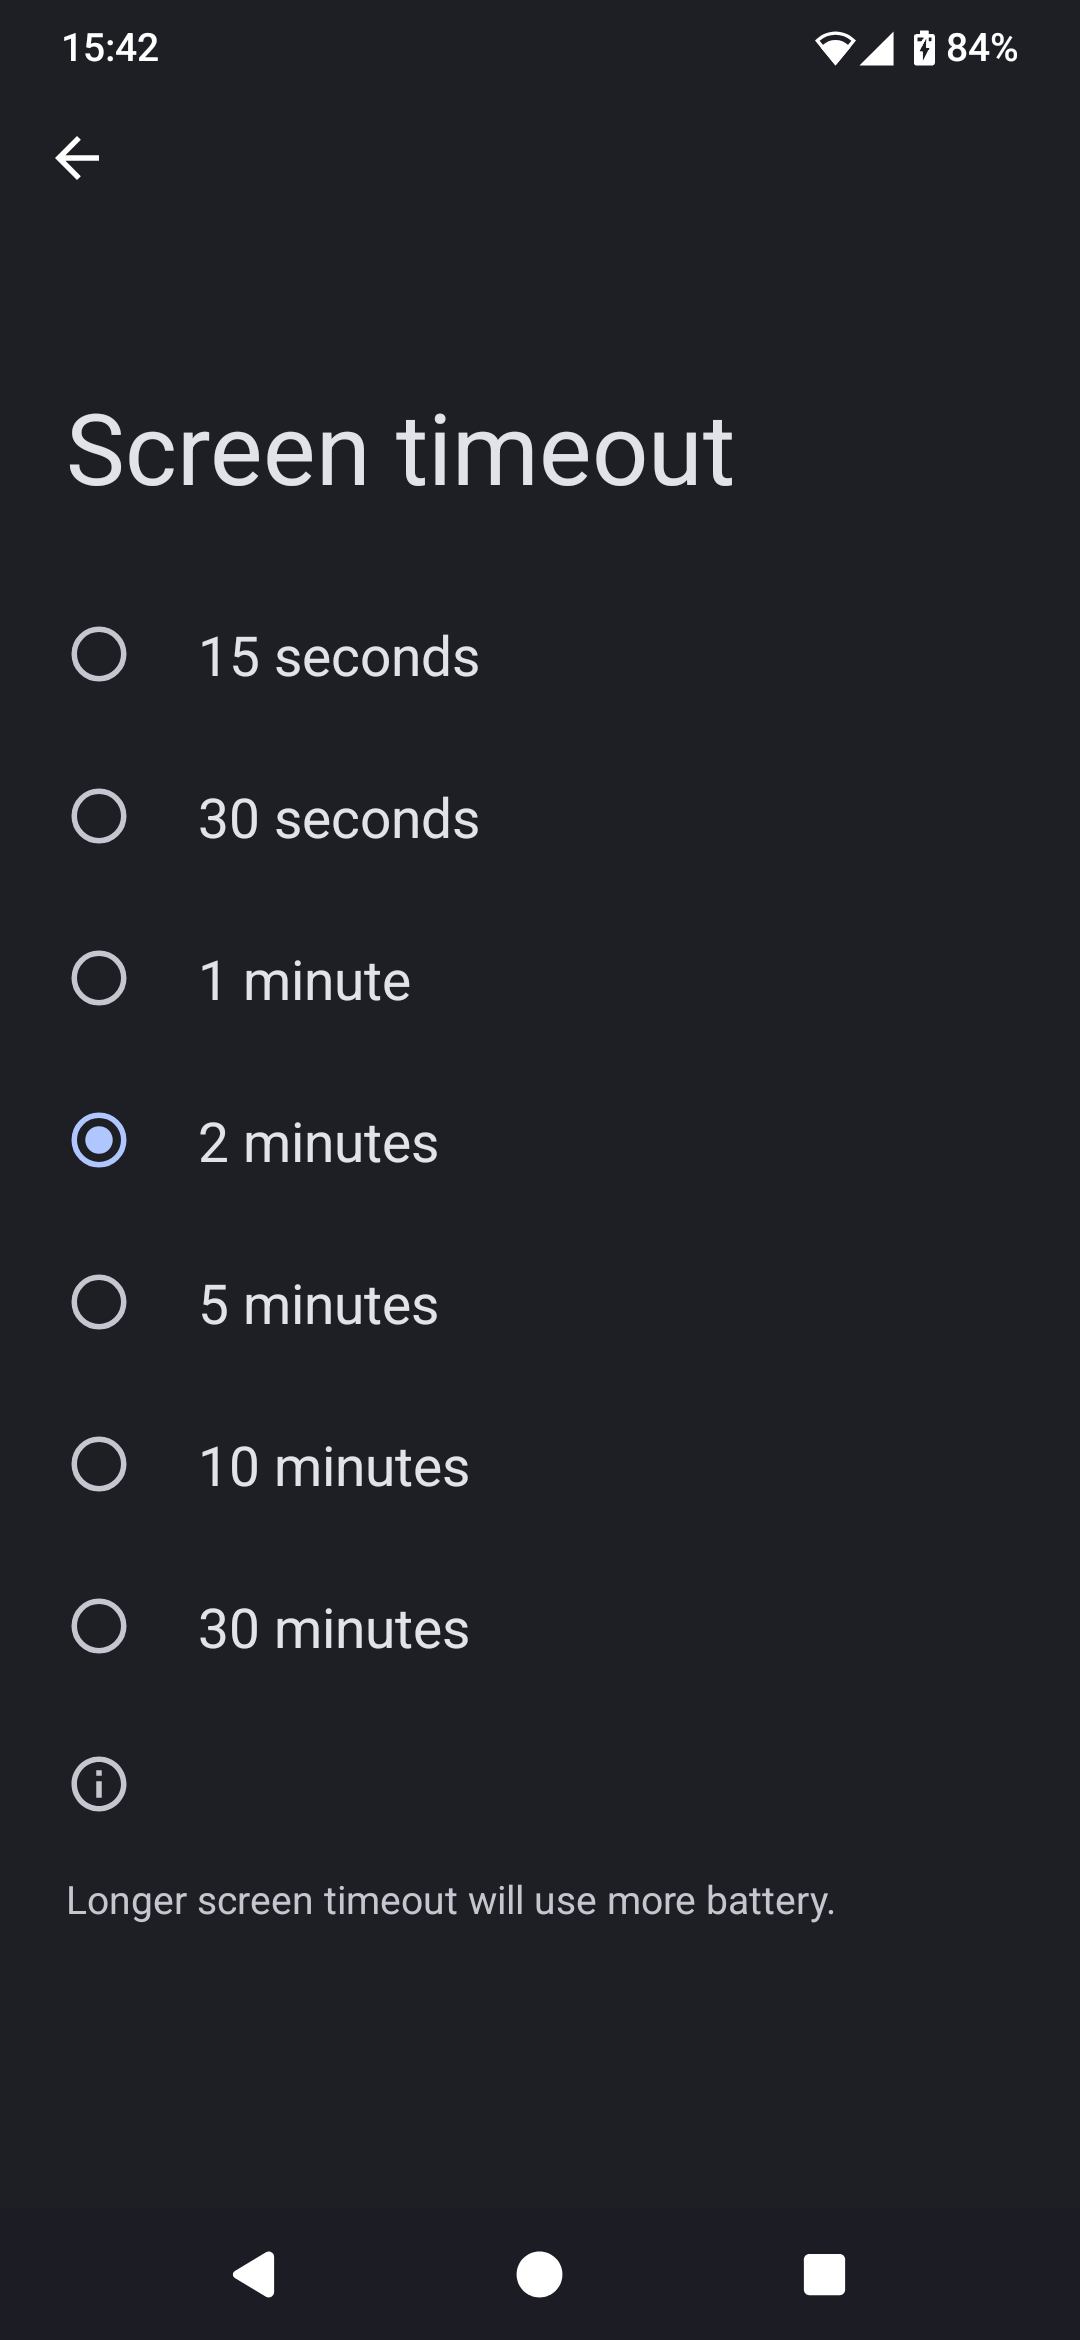Tap the cellular signal icon

point(877,48)
